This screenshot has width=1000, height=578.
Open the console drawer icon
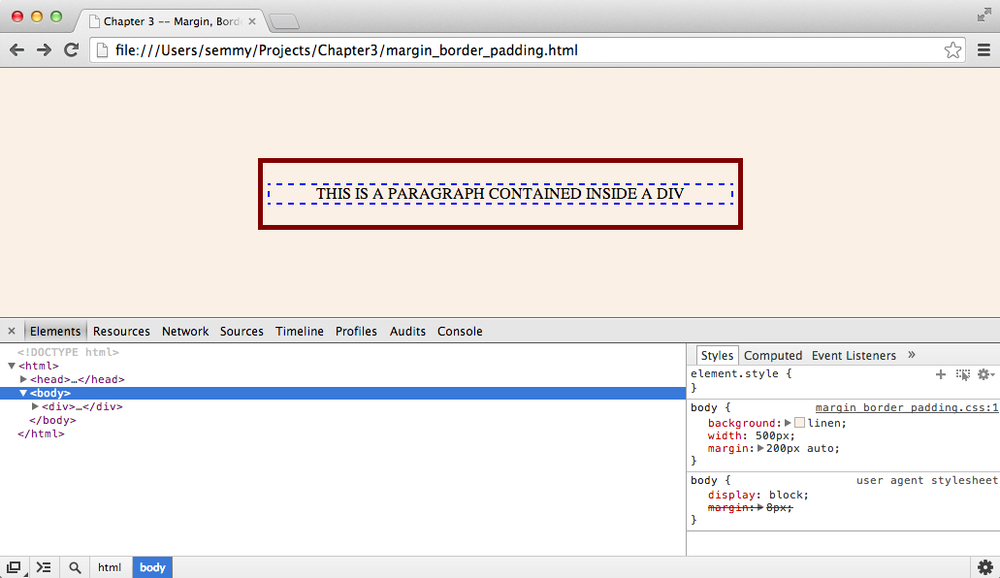(44, 567)
